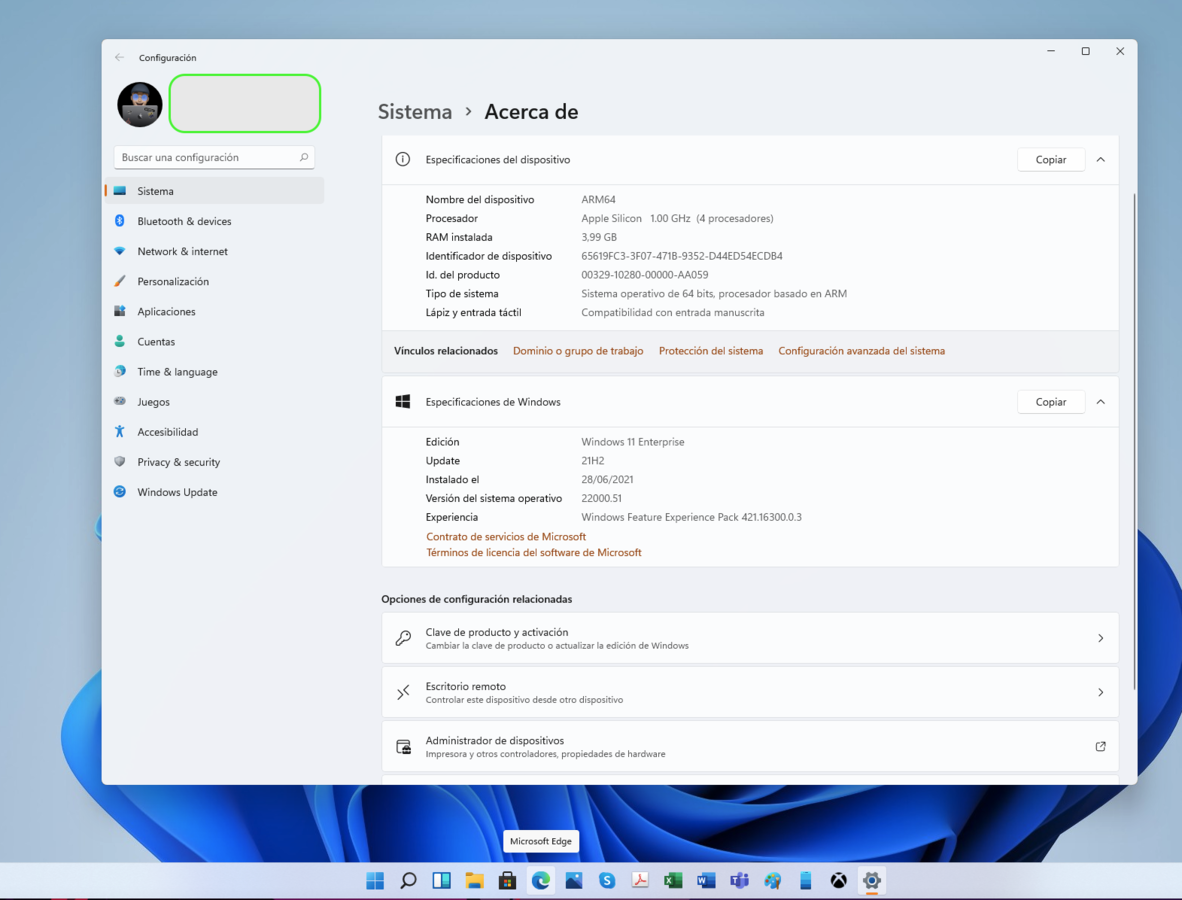
Task: Open Microsoft Store from the taskbar
Action: point(507,880)
